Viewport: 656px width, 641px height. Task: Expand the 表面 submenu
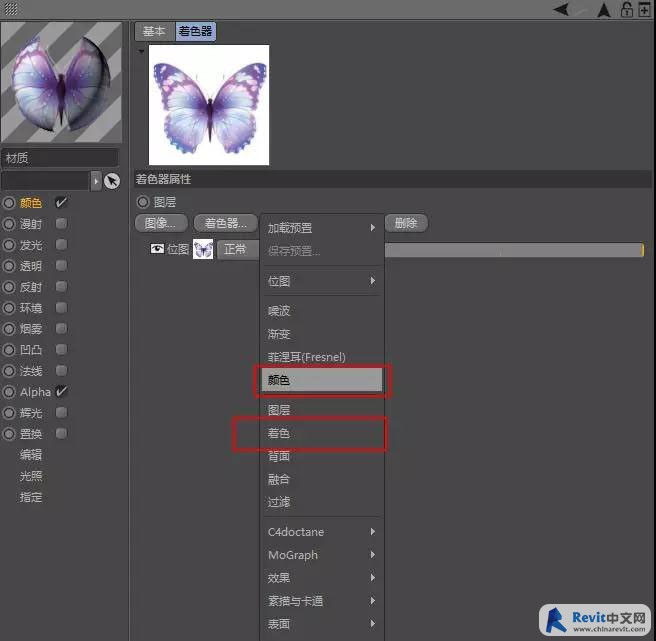(x=321, y=624)
